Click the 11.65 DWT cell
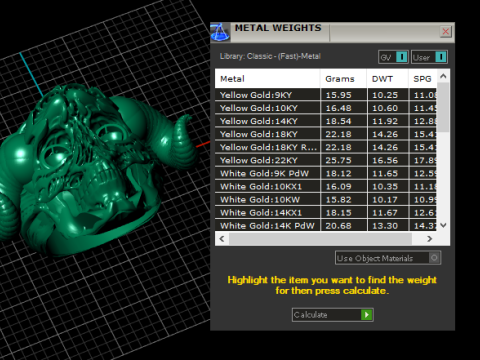The width and height of the screenshot is (480, 360). [x=388, y=173]
